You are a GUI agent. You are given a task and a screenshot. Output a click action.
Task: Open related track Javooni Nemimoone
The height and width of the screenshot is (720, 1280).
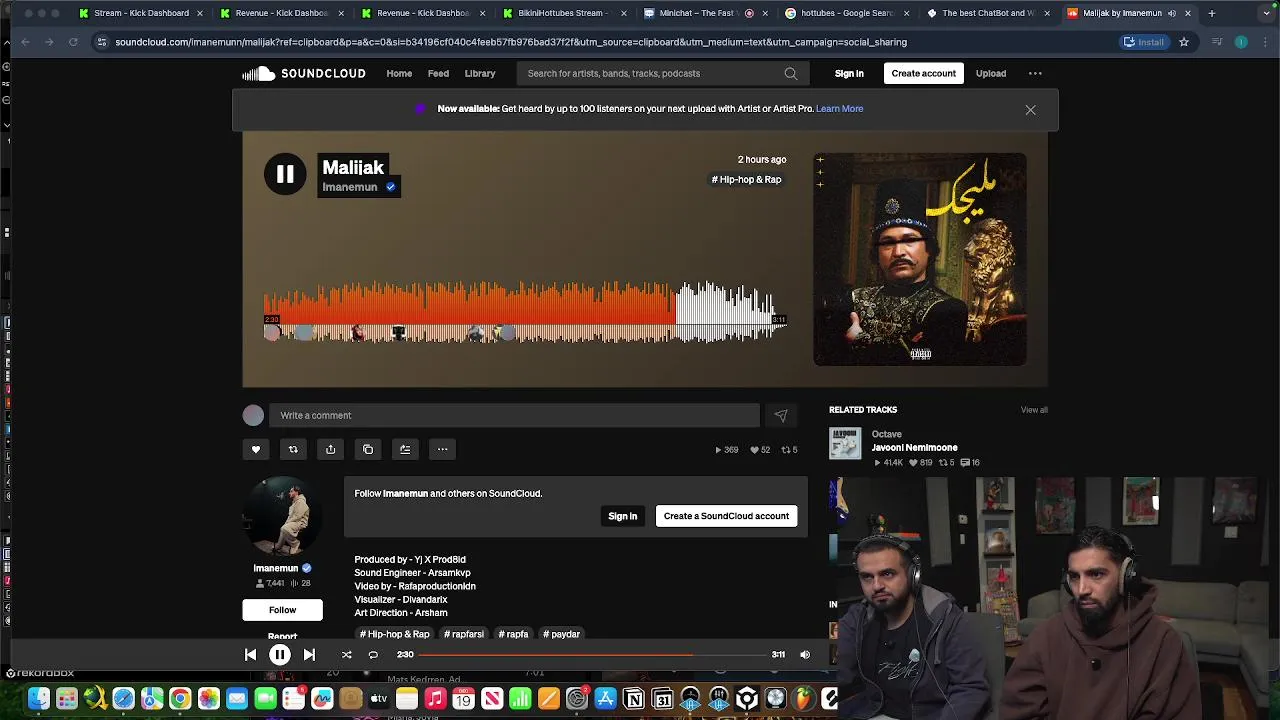coord(914,448)
